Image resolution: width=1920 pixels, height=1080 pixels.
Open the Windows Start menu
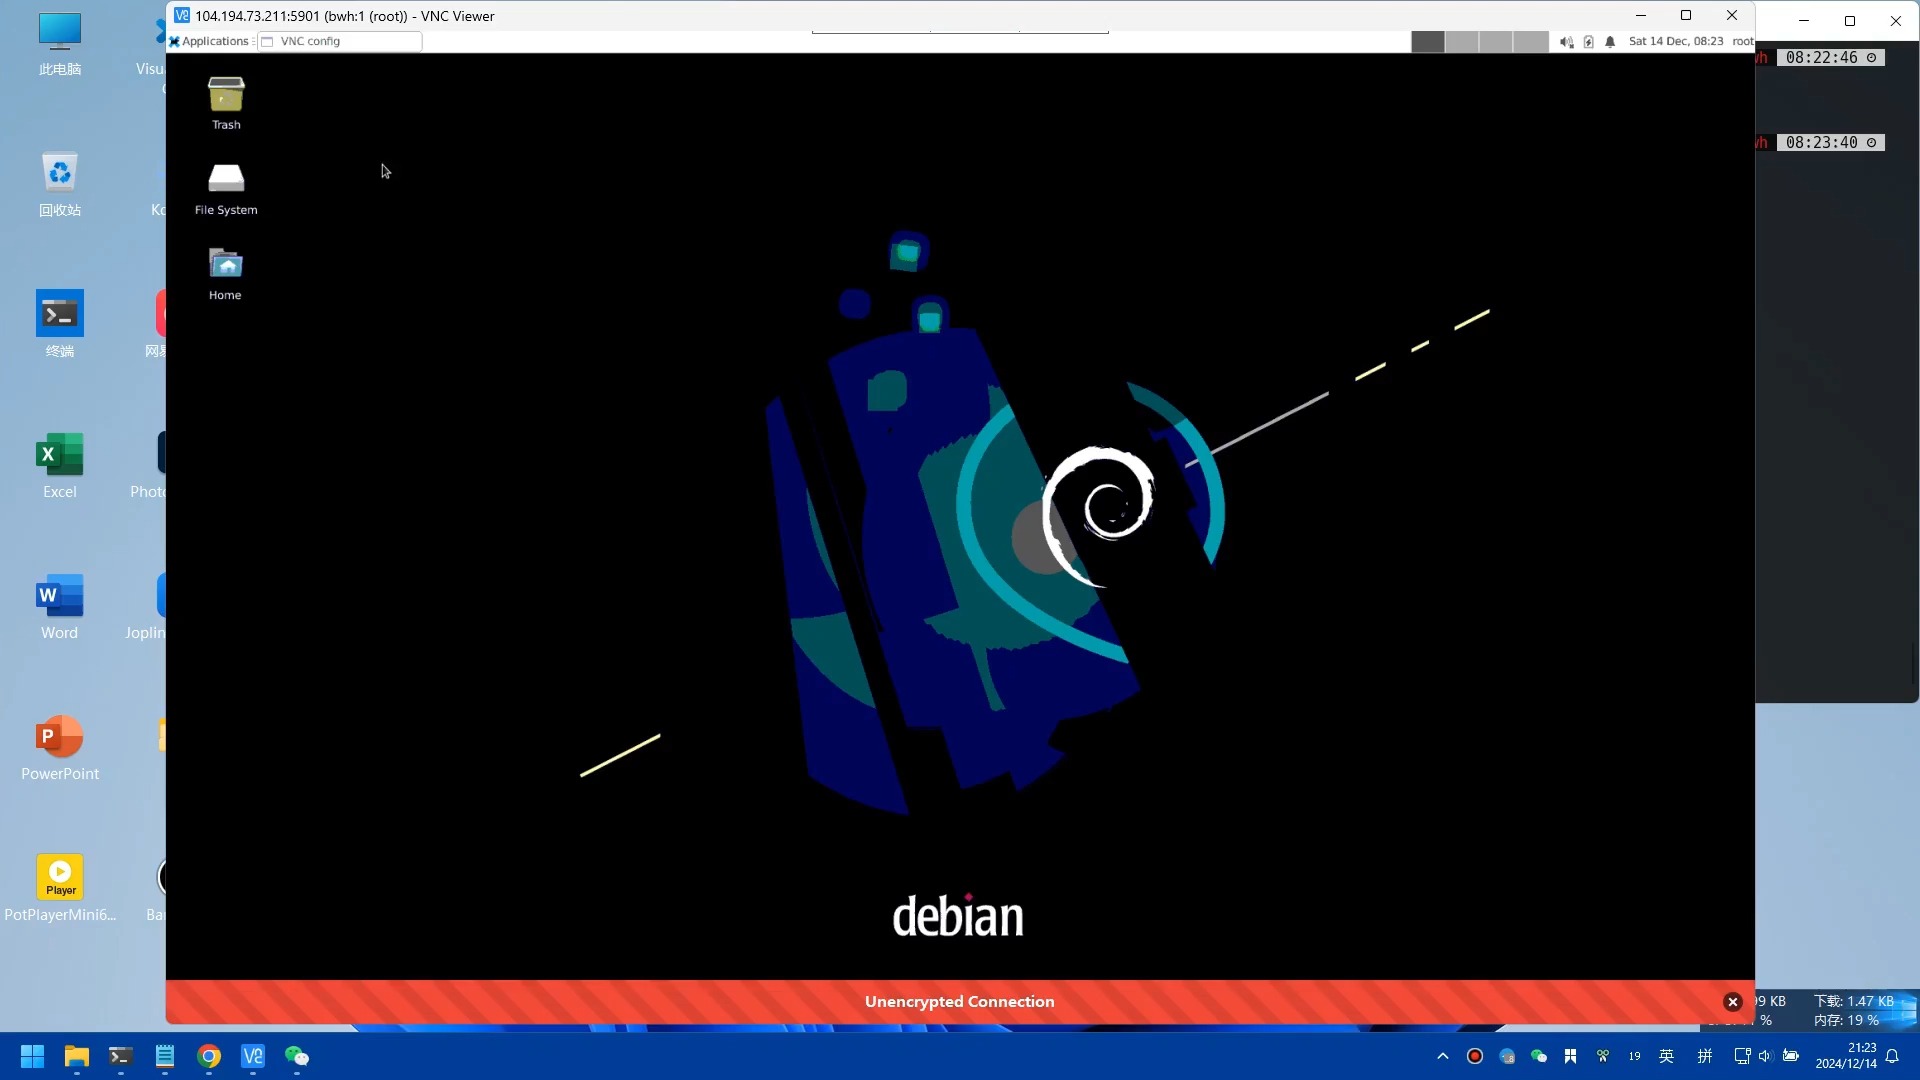click(x=32, y=1056)
